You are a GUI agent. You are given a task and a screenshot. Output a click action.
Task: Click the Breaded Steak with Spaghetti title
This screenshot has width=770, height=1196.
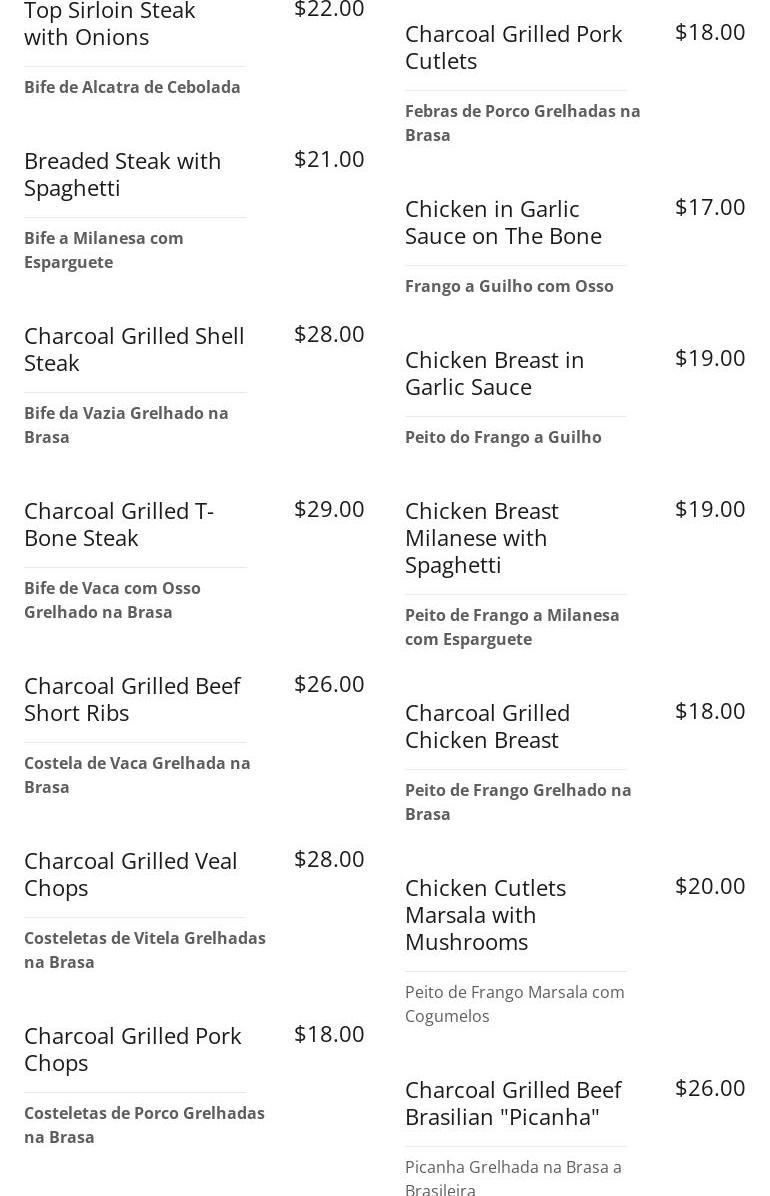coord(122,174)
